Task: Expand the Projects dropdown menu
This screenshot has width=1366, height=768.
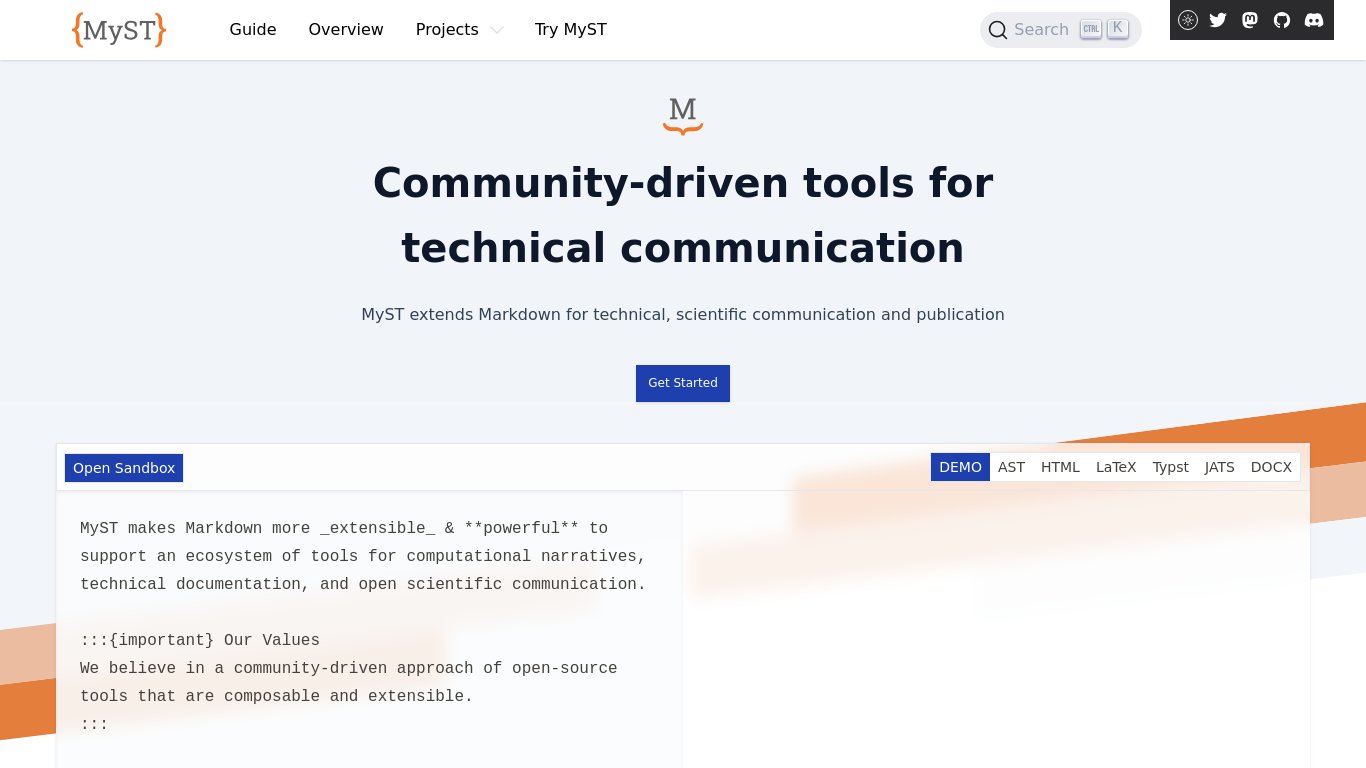Action: point(459,30)
